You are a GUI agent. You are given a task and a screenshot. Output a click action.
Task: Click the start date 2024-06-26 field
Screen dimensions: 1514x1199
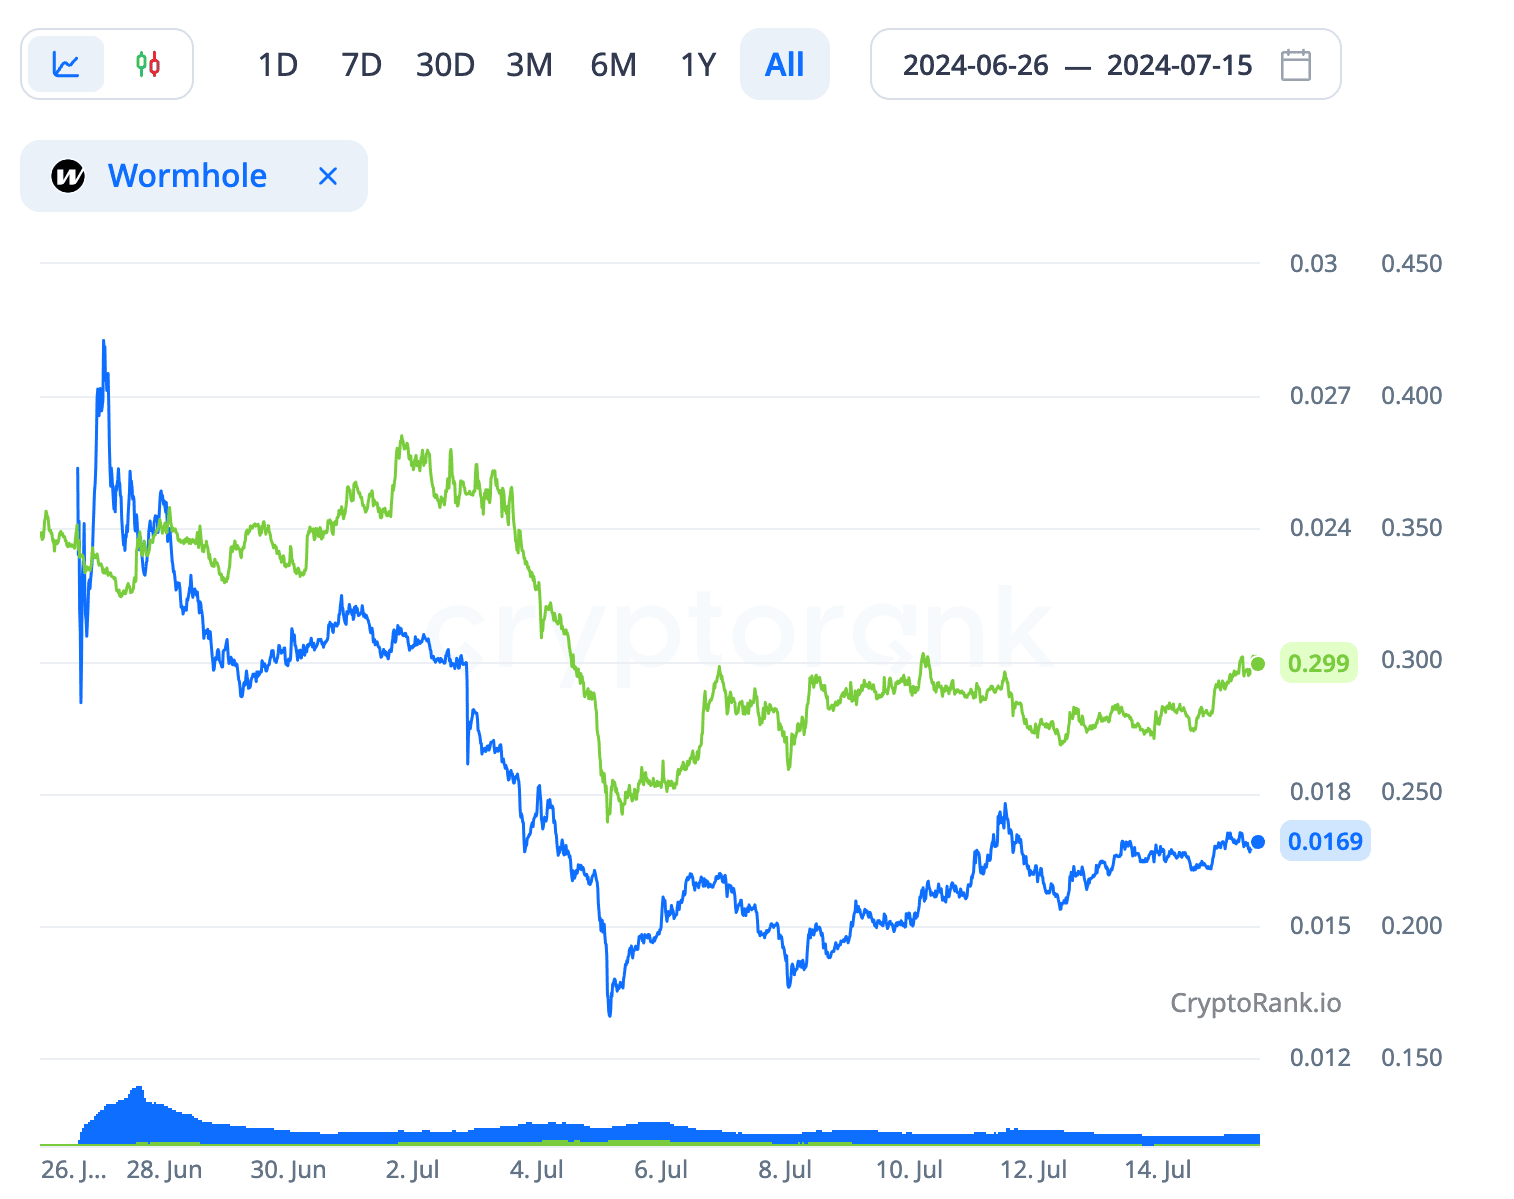pos(975,65)
